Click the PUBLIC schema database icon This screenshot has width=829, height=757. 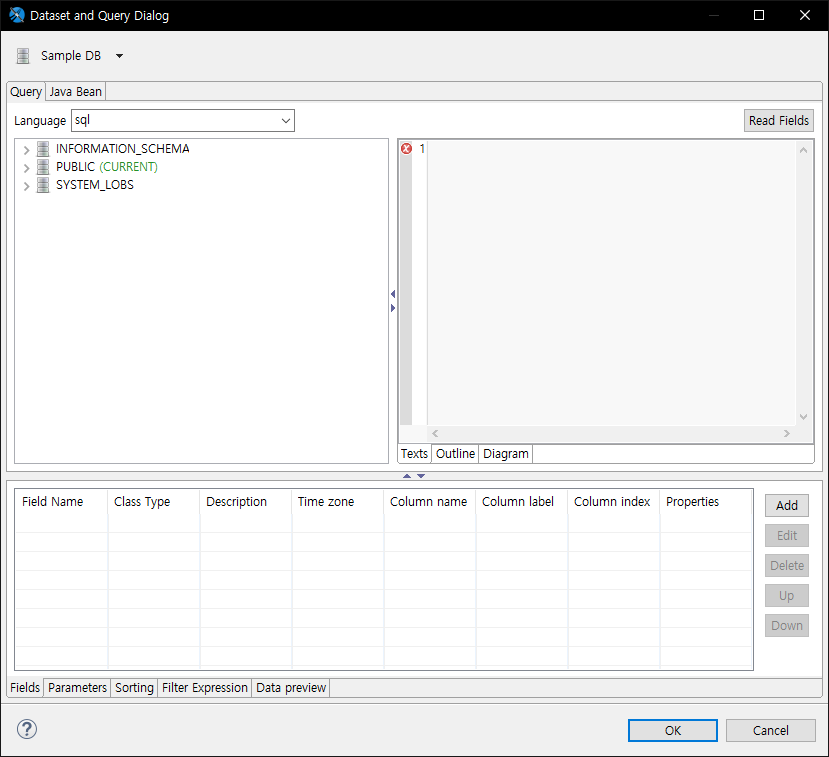[x=43, y=167]
